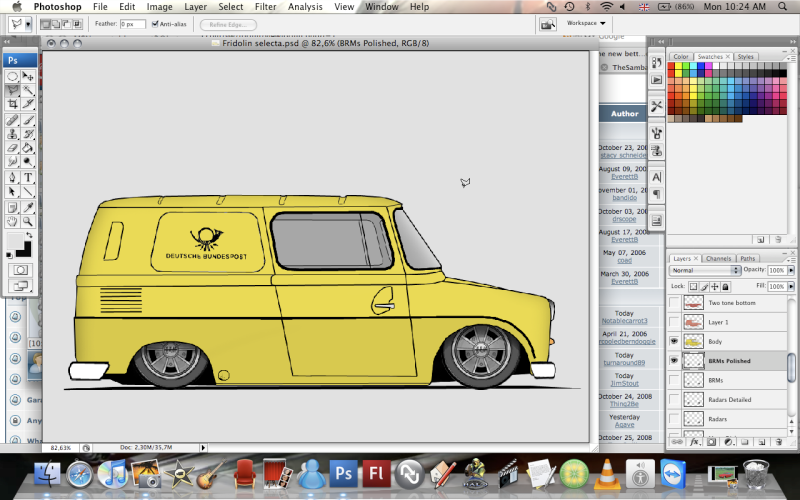
Task: Toggle Lock transparent pixels
Action: tap(693, 286)
